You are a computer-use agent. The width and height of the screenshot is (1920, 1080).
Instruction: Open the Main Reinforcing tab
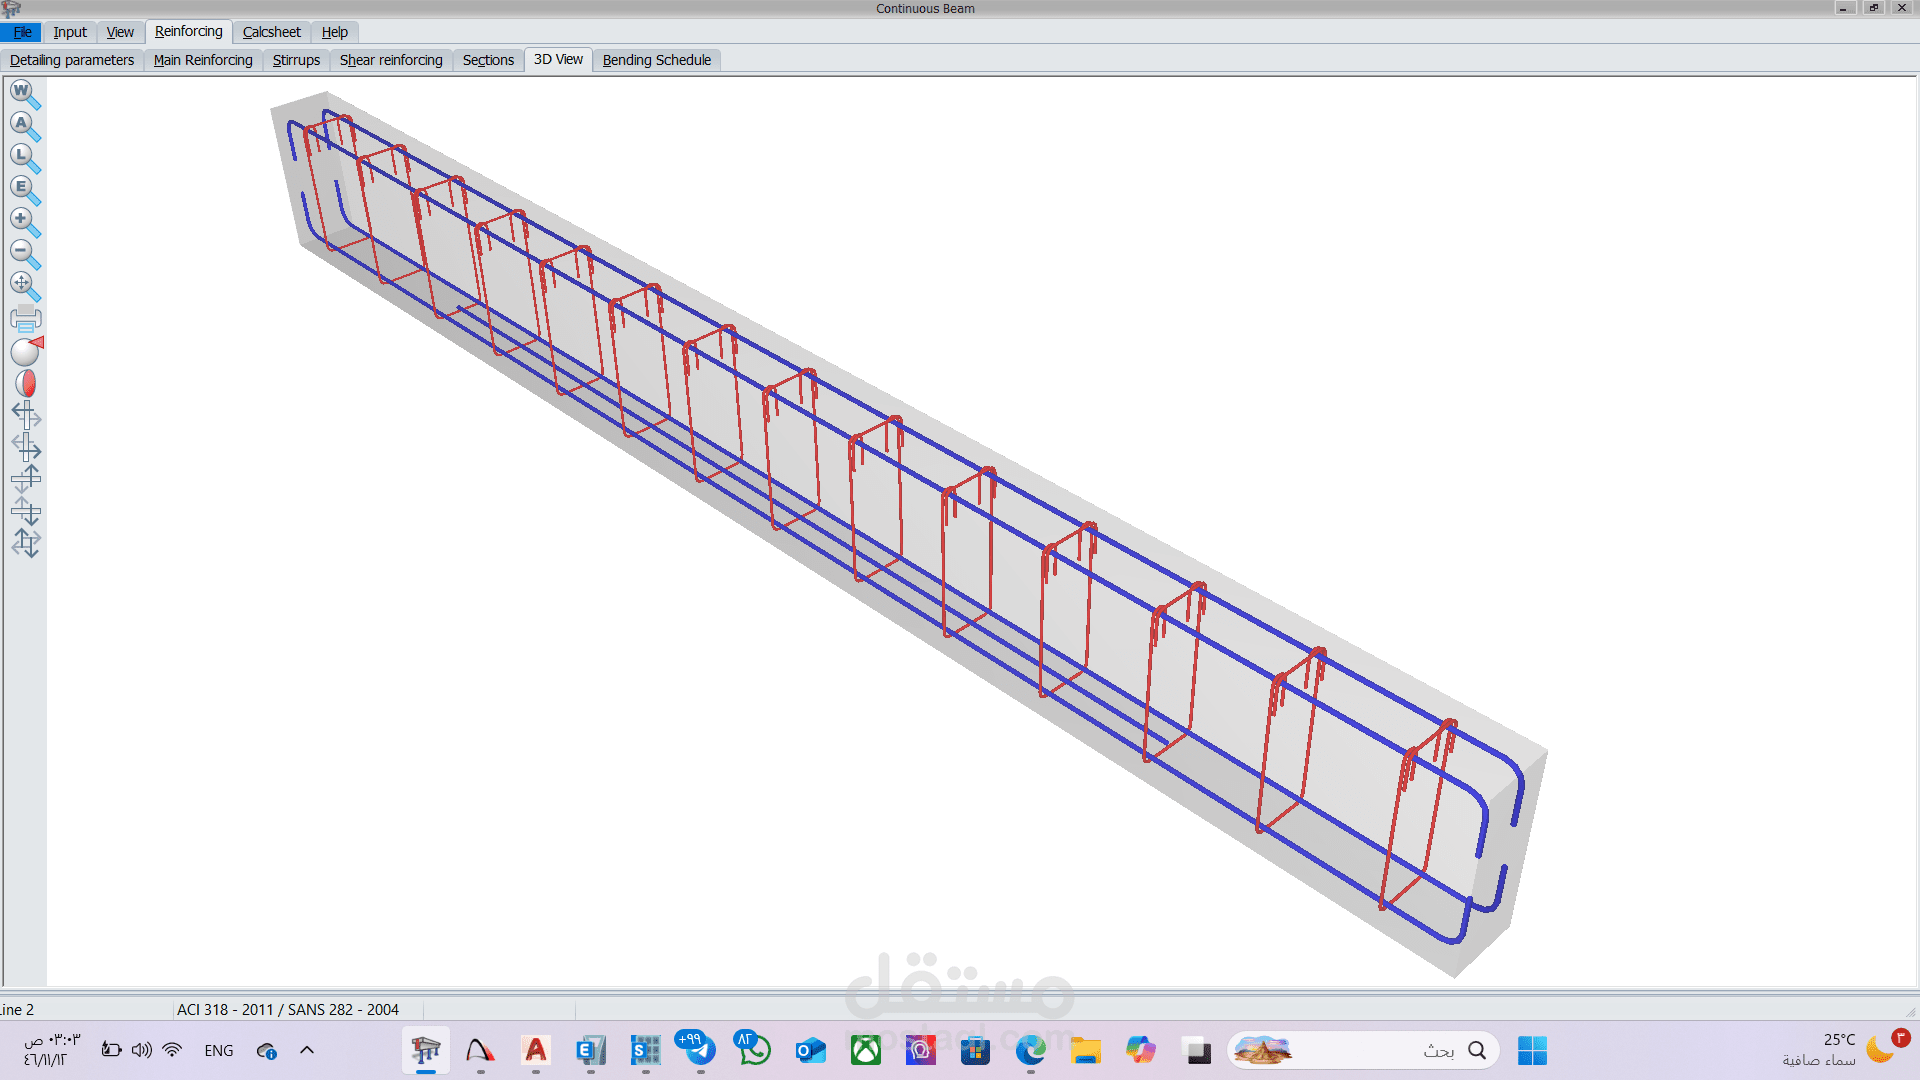point(203,60)
